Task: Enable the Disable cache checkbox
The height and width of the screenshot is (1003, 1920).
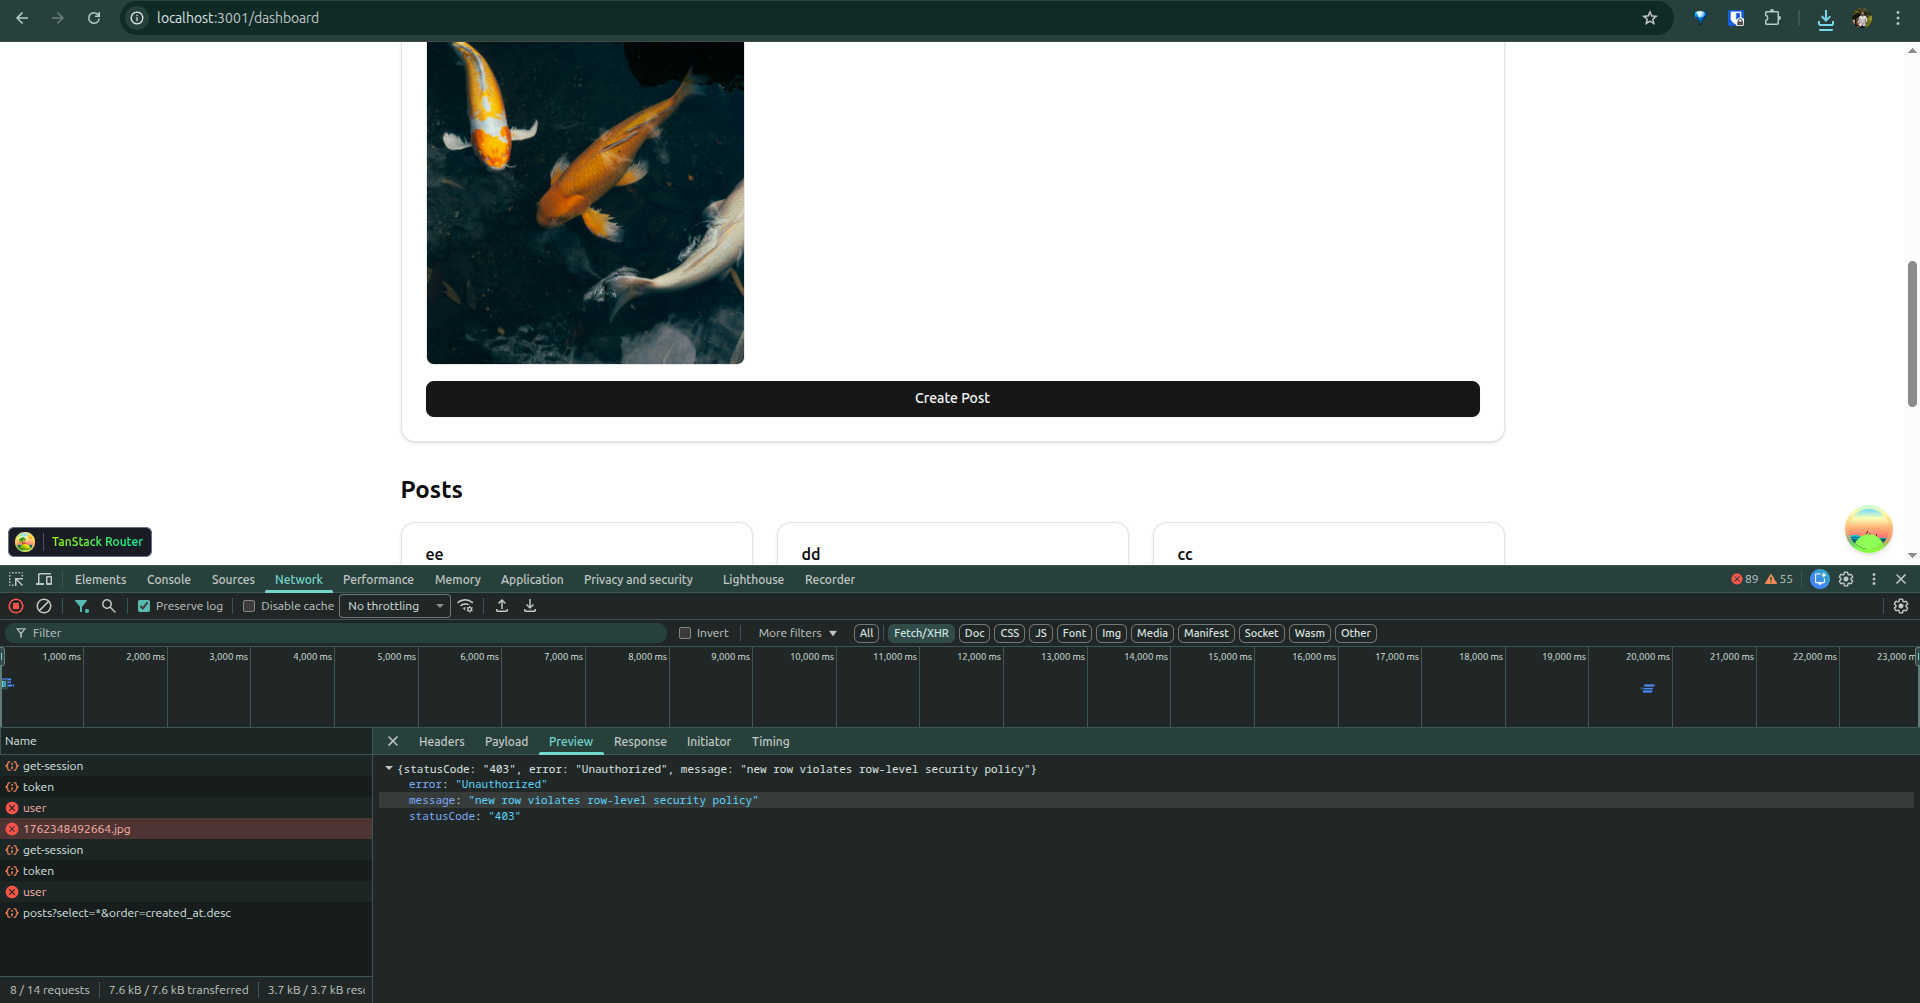Action: pos(249,606)
